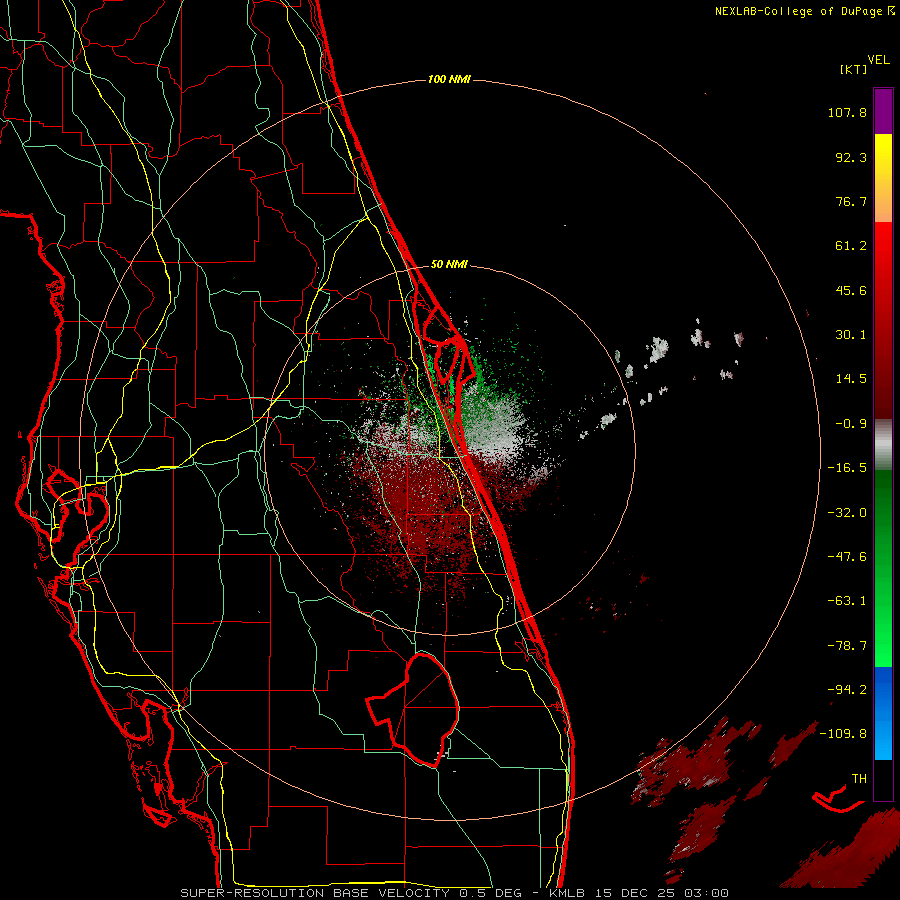Select the 14.5 velocity value
Viewport: 900px width, 900px height.
coord(851,379)
